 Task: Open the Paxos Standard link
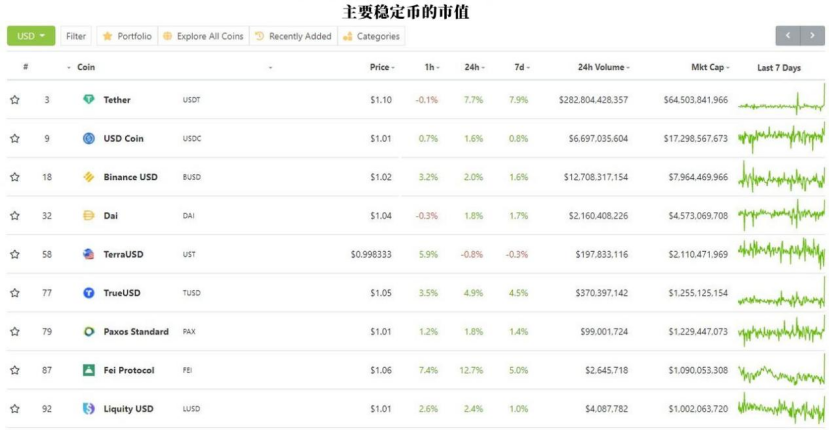(136, 331)
